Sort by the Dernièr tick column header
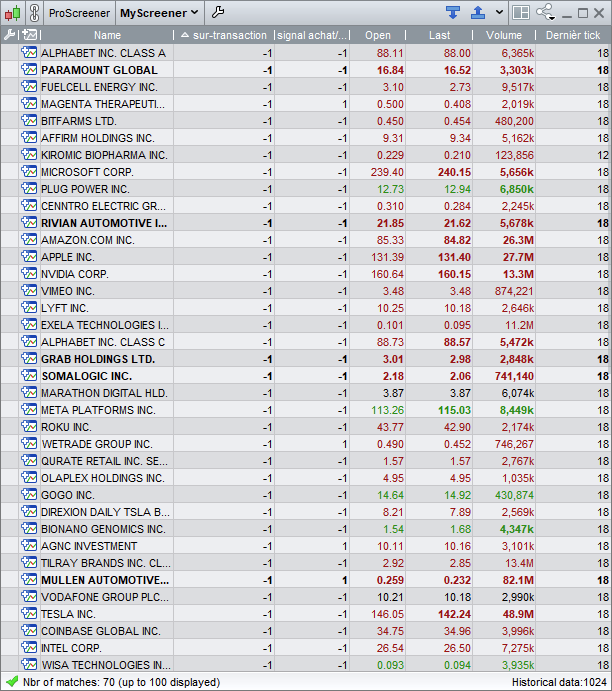This screenshot has width=612, height=691. click(x=573, y=35)
